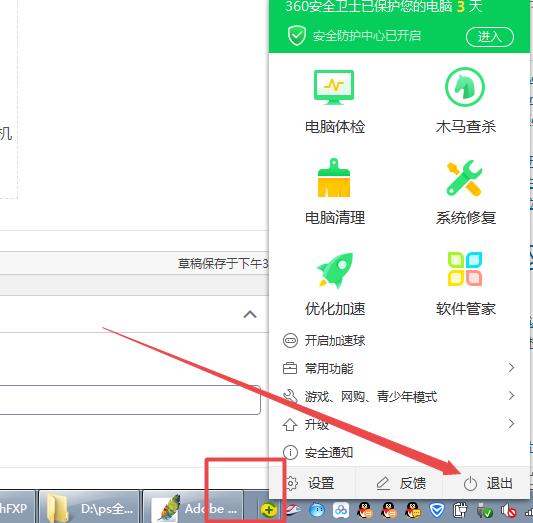The height and width of the screenshot is (523, 533).
Task: Click 退出 to exit 360 Security
Action: (x=488, y=483)
